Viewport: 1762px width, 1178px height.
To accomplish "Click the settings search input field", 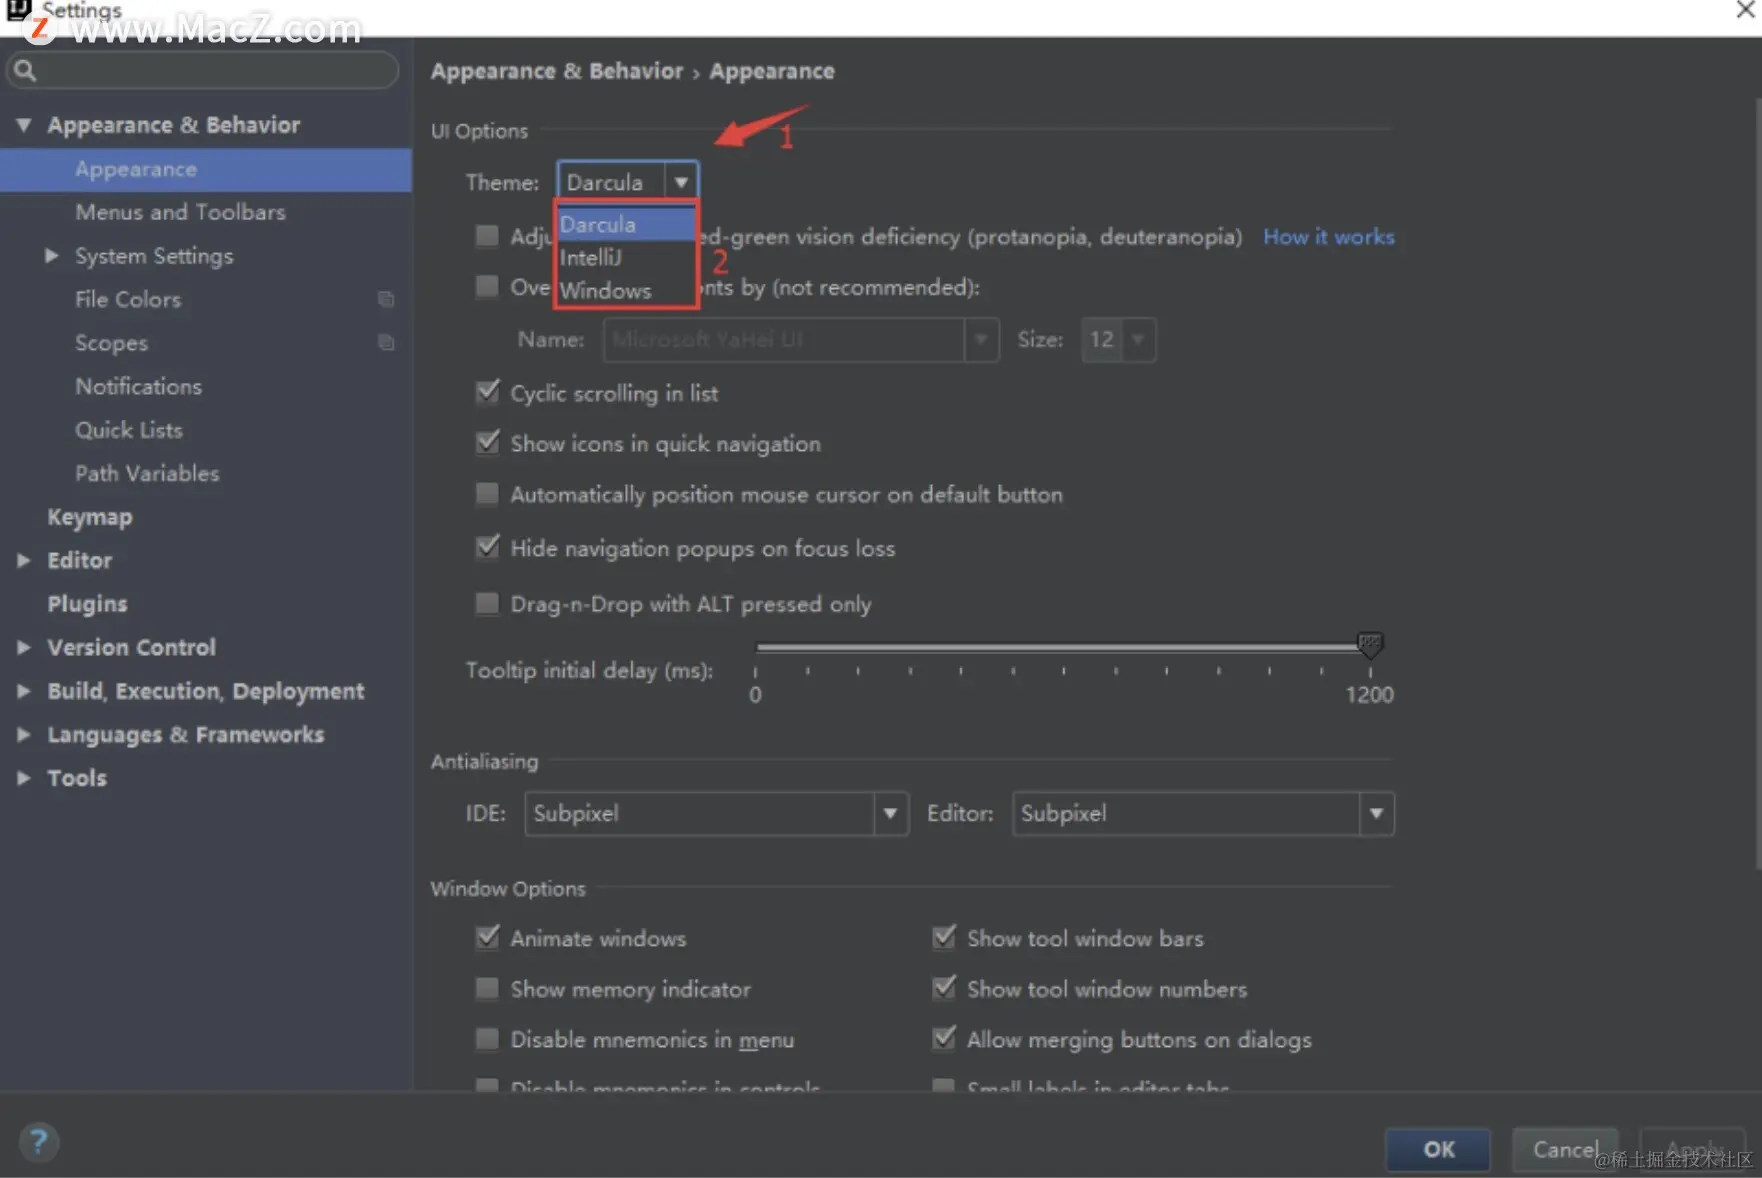I will (203, 70).
